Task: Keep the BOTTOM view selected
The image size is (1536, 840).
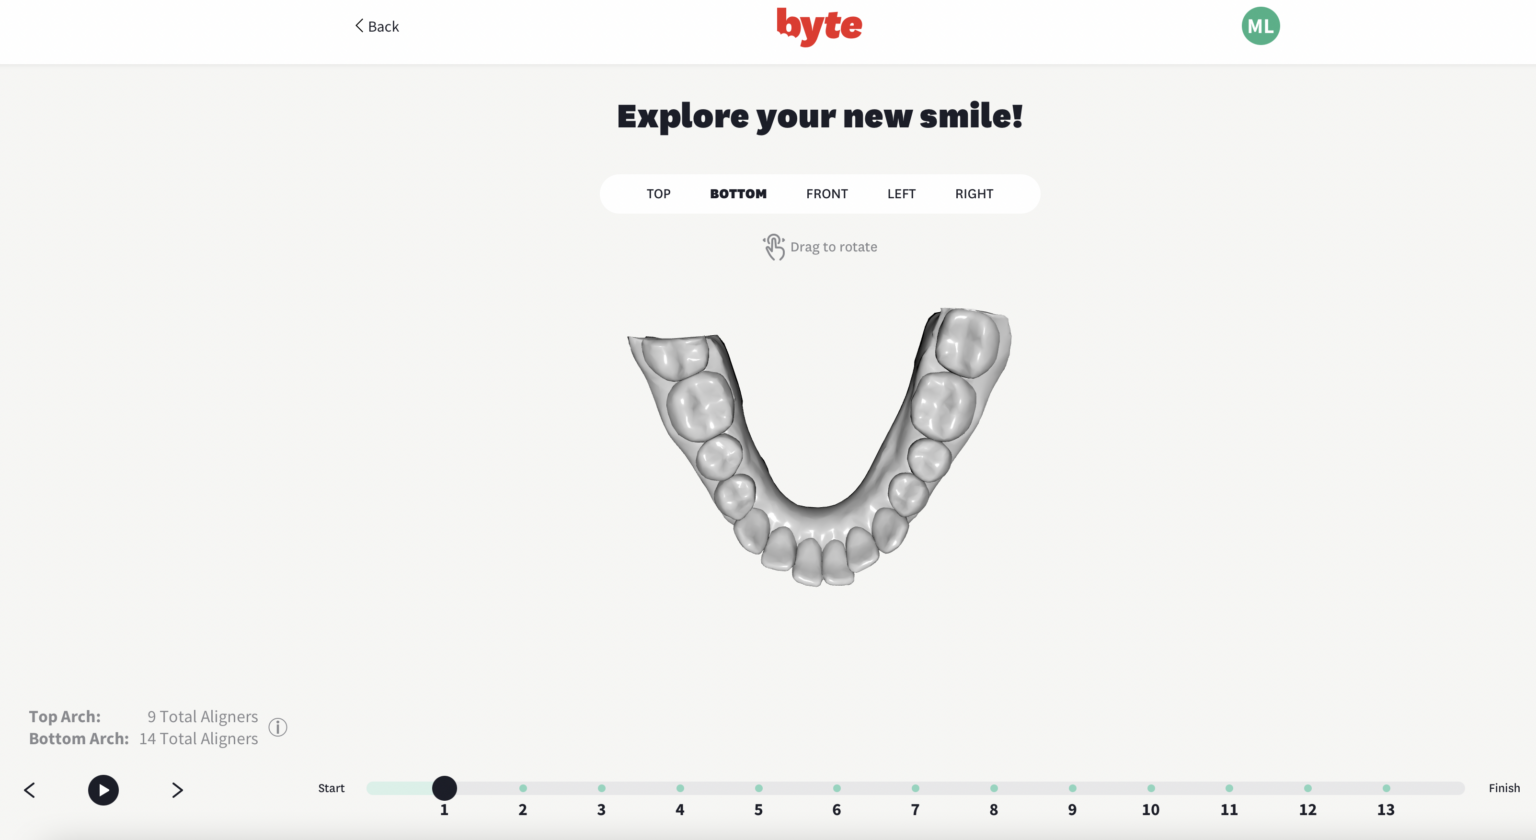Action: [x=738, y=193]
